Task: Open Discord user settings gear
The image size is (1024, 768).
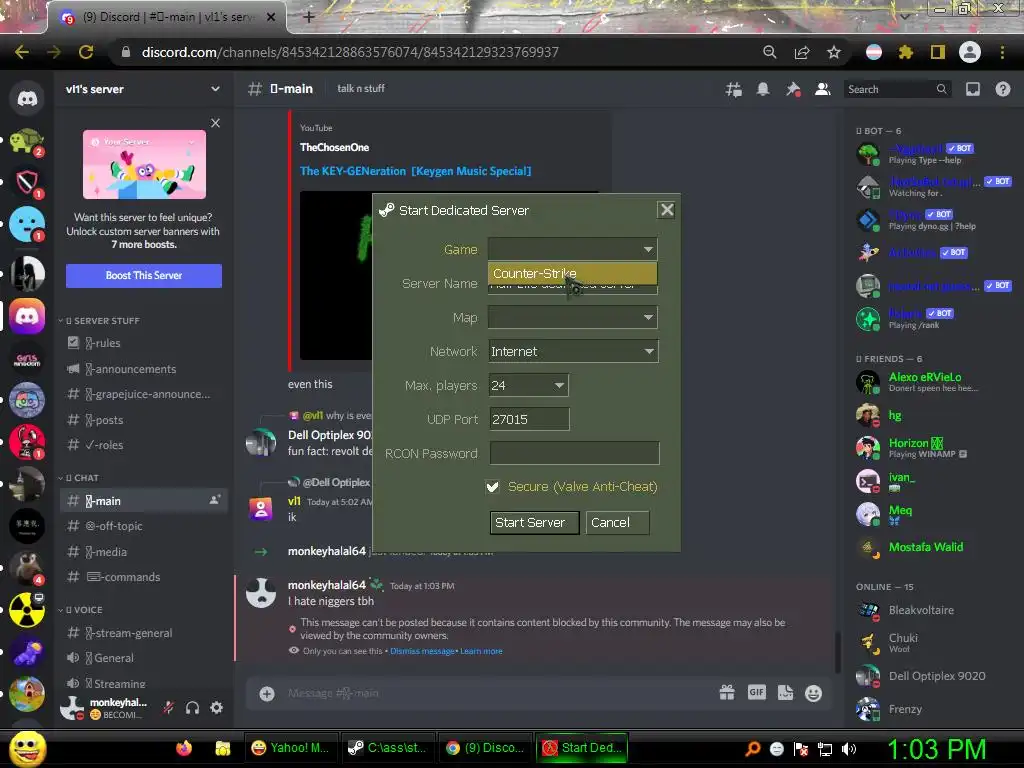Action: [x=216, y=707]
